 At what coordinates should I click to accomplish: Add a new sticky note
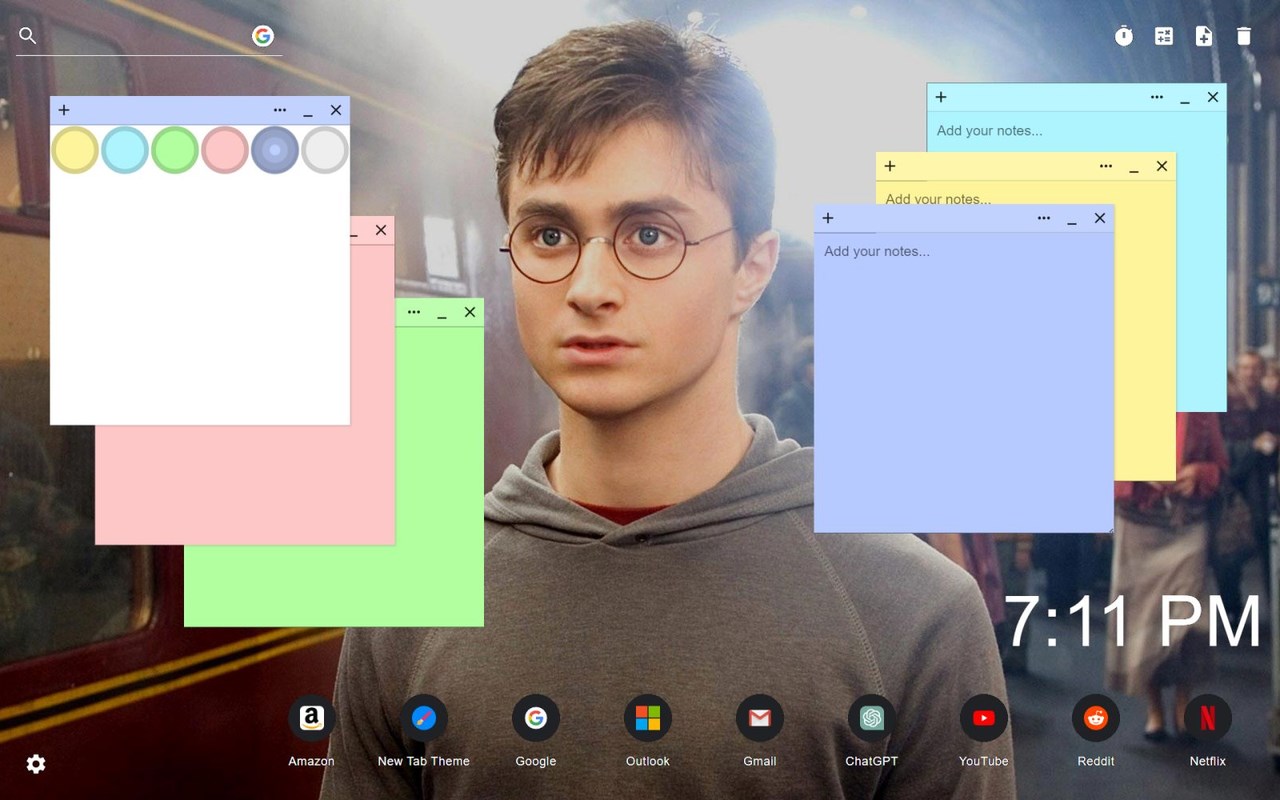click(x=1204, y=36)
